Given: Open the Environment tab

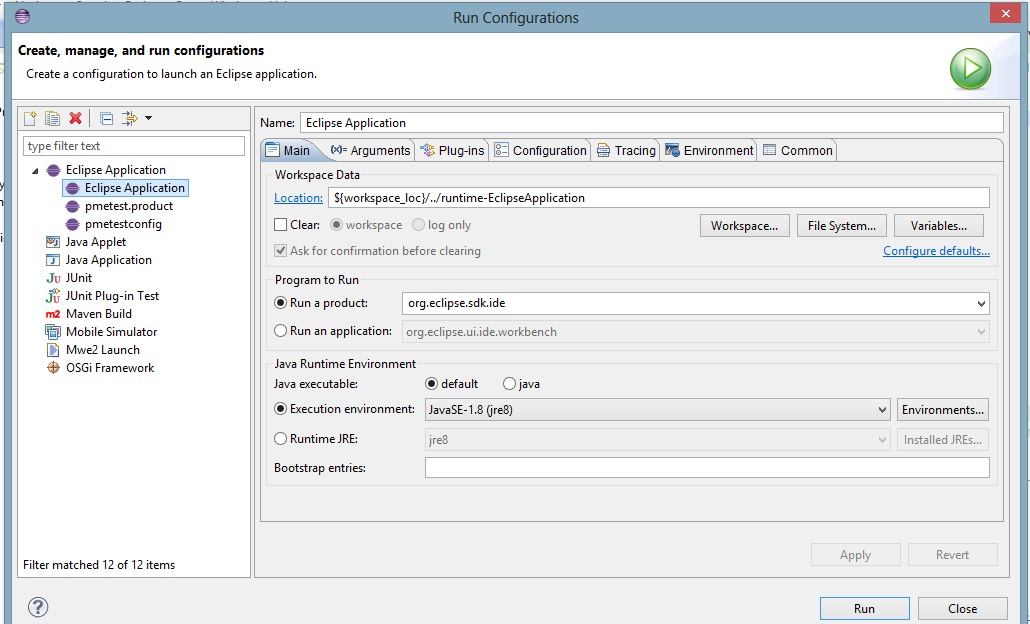Looking at the screenshot, I should 709,150.
